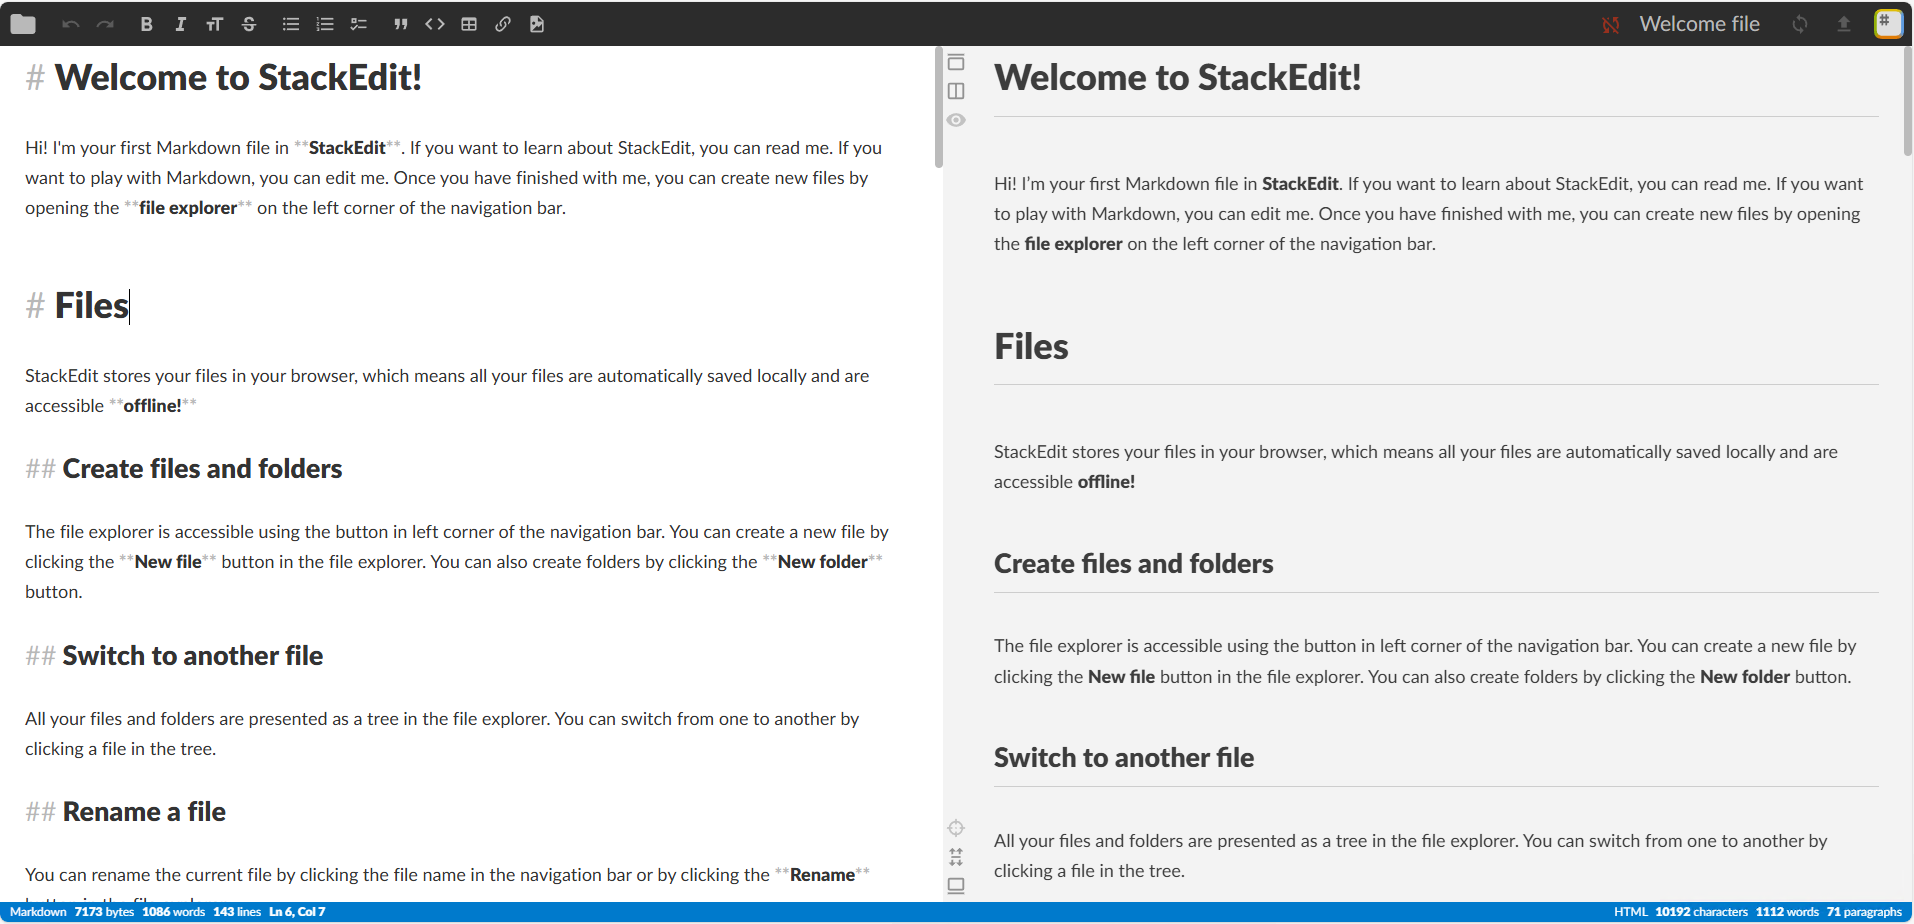Click the synchronize now icon
The height and width of the screenshot is (924, 1914).
1800,24
